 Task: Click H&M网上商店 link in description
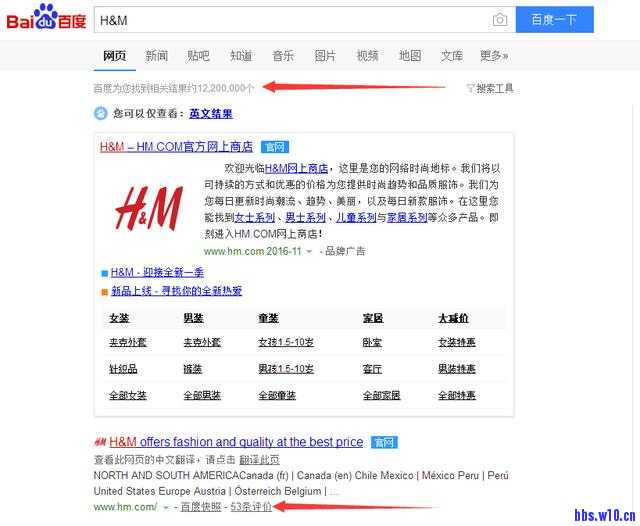(296, 168)
